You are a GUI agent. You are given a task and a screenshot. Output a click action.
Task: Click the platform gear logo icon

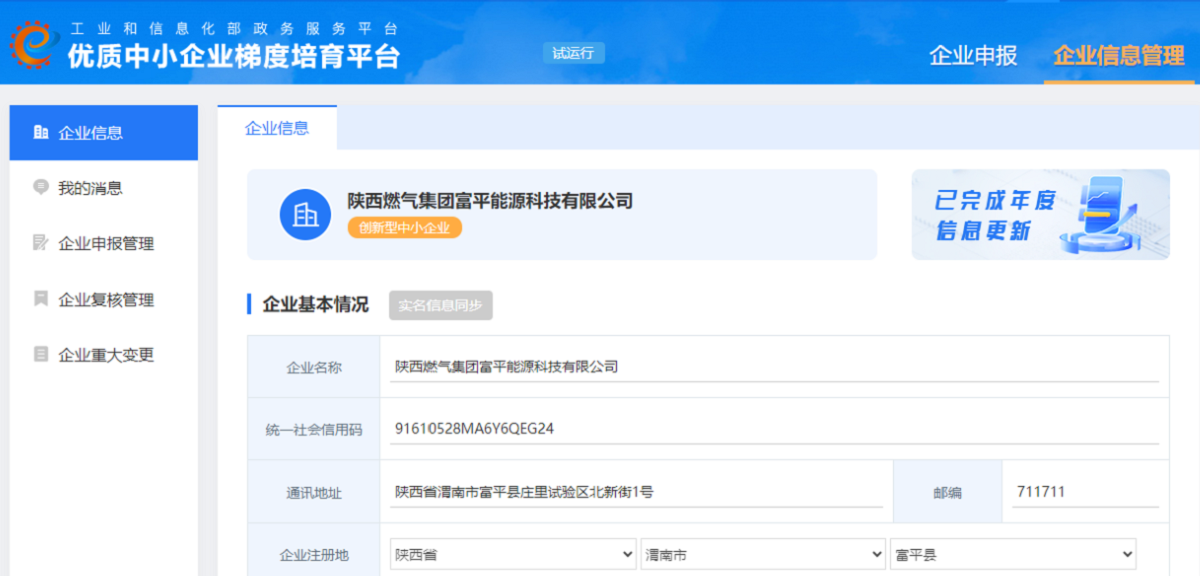(30, 44)
